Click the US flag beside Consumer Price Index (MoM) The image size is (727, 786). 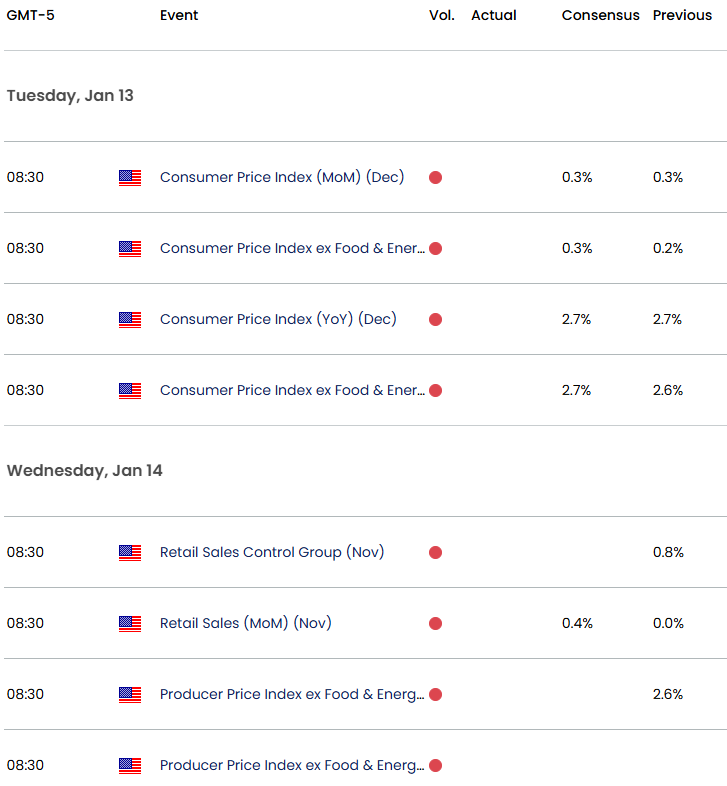(130, 178)
